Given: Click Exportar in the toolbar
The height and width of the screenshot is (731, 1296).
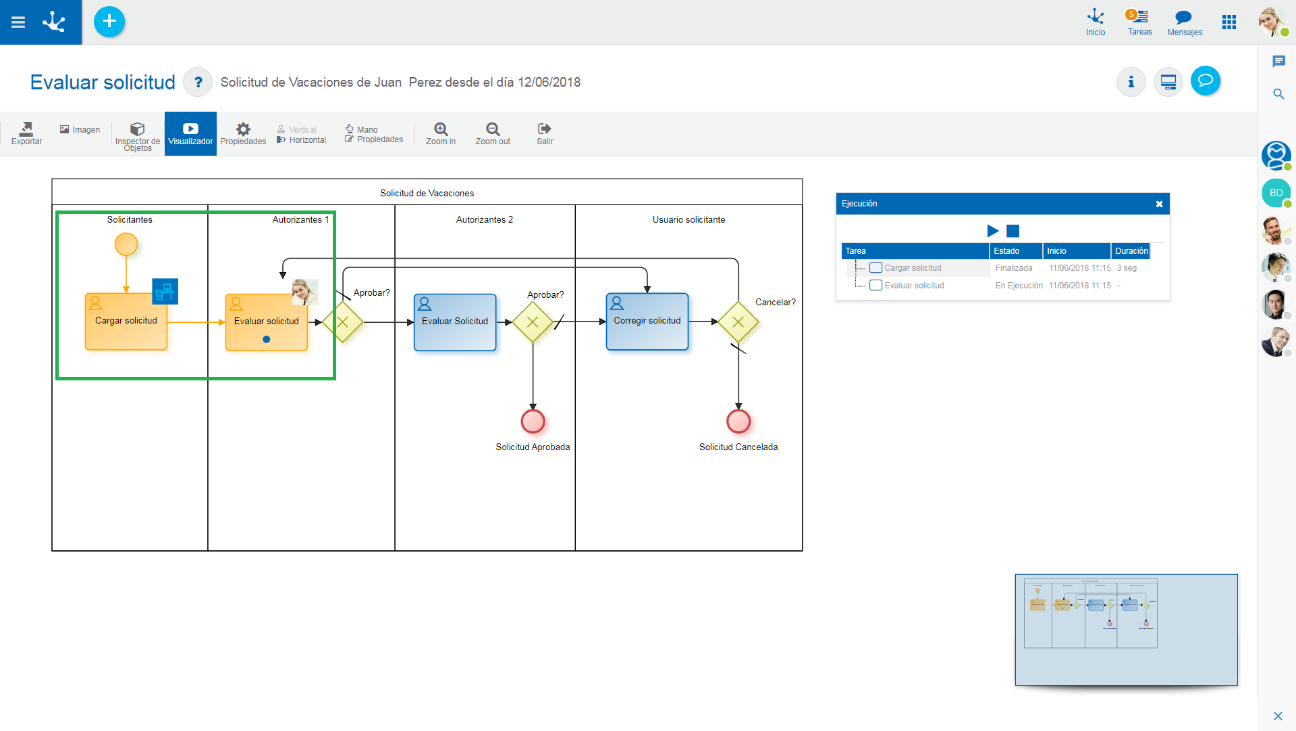Looking at the screenshot, I should click(27, 134).
